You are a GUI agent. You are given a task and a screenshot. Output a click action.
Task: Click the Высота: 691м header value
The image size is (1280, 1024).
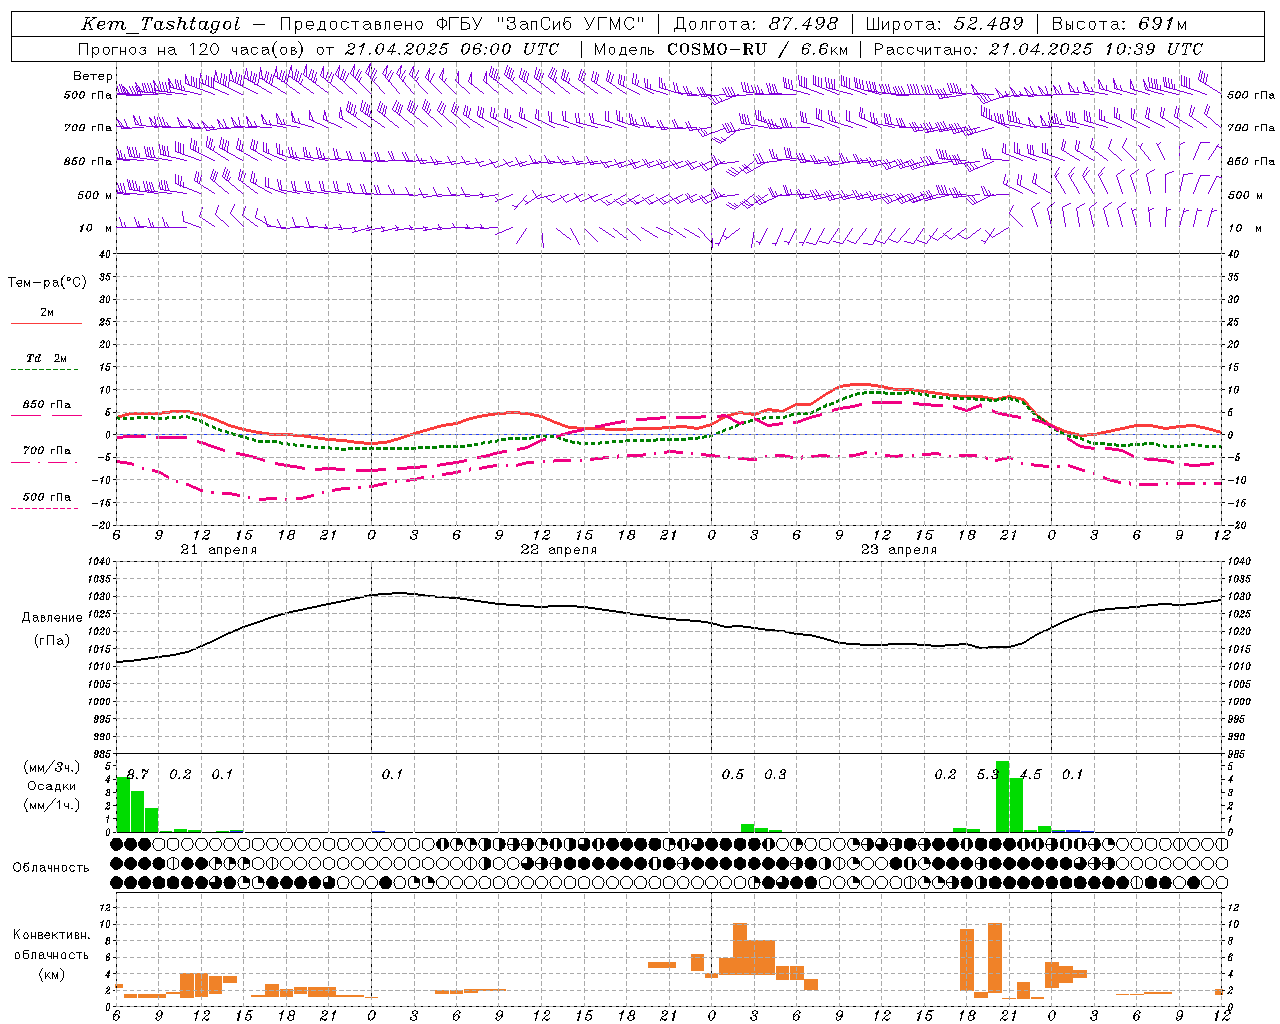pyautogui.click(x=1120, y=24)
